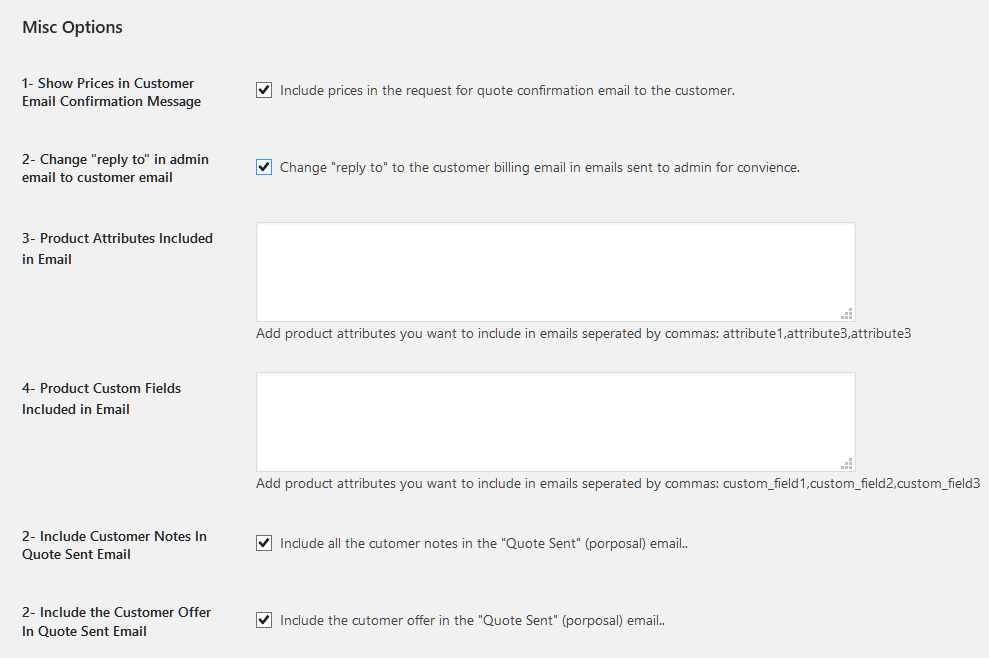Focus the Product Attributes Included in Email textarea
This screenshot has height=658, width=989.
(556, 272)
